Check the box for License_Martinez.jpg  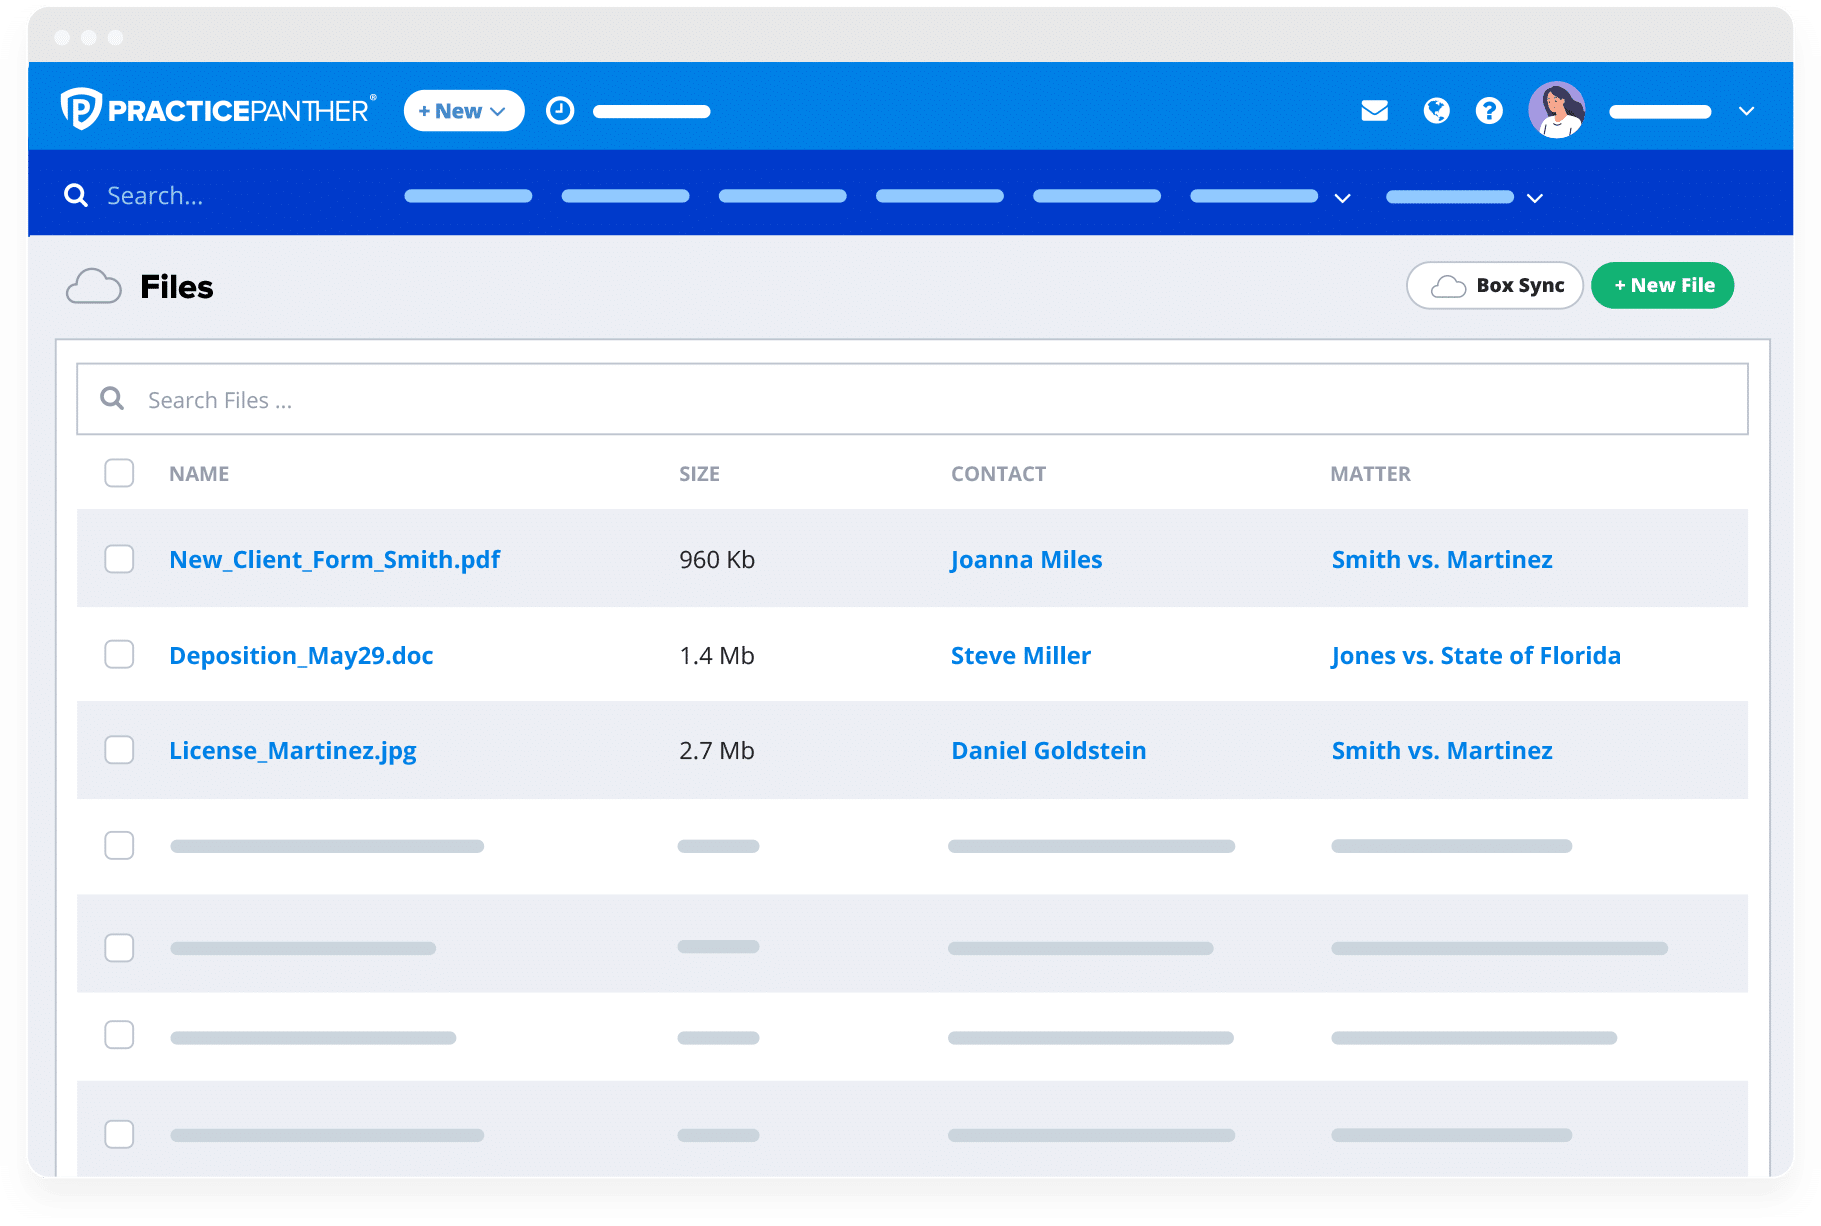pyautogui.click(x=119, y=749)
